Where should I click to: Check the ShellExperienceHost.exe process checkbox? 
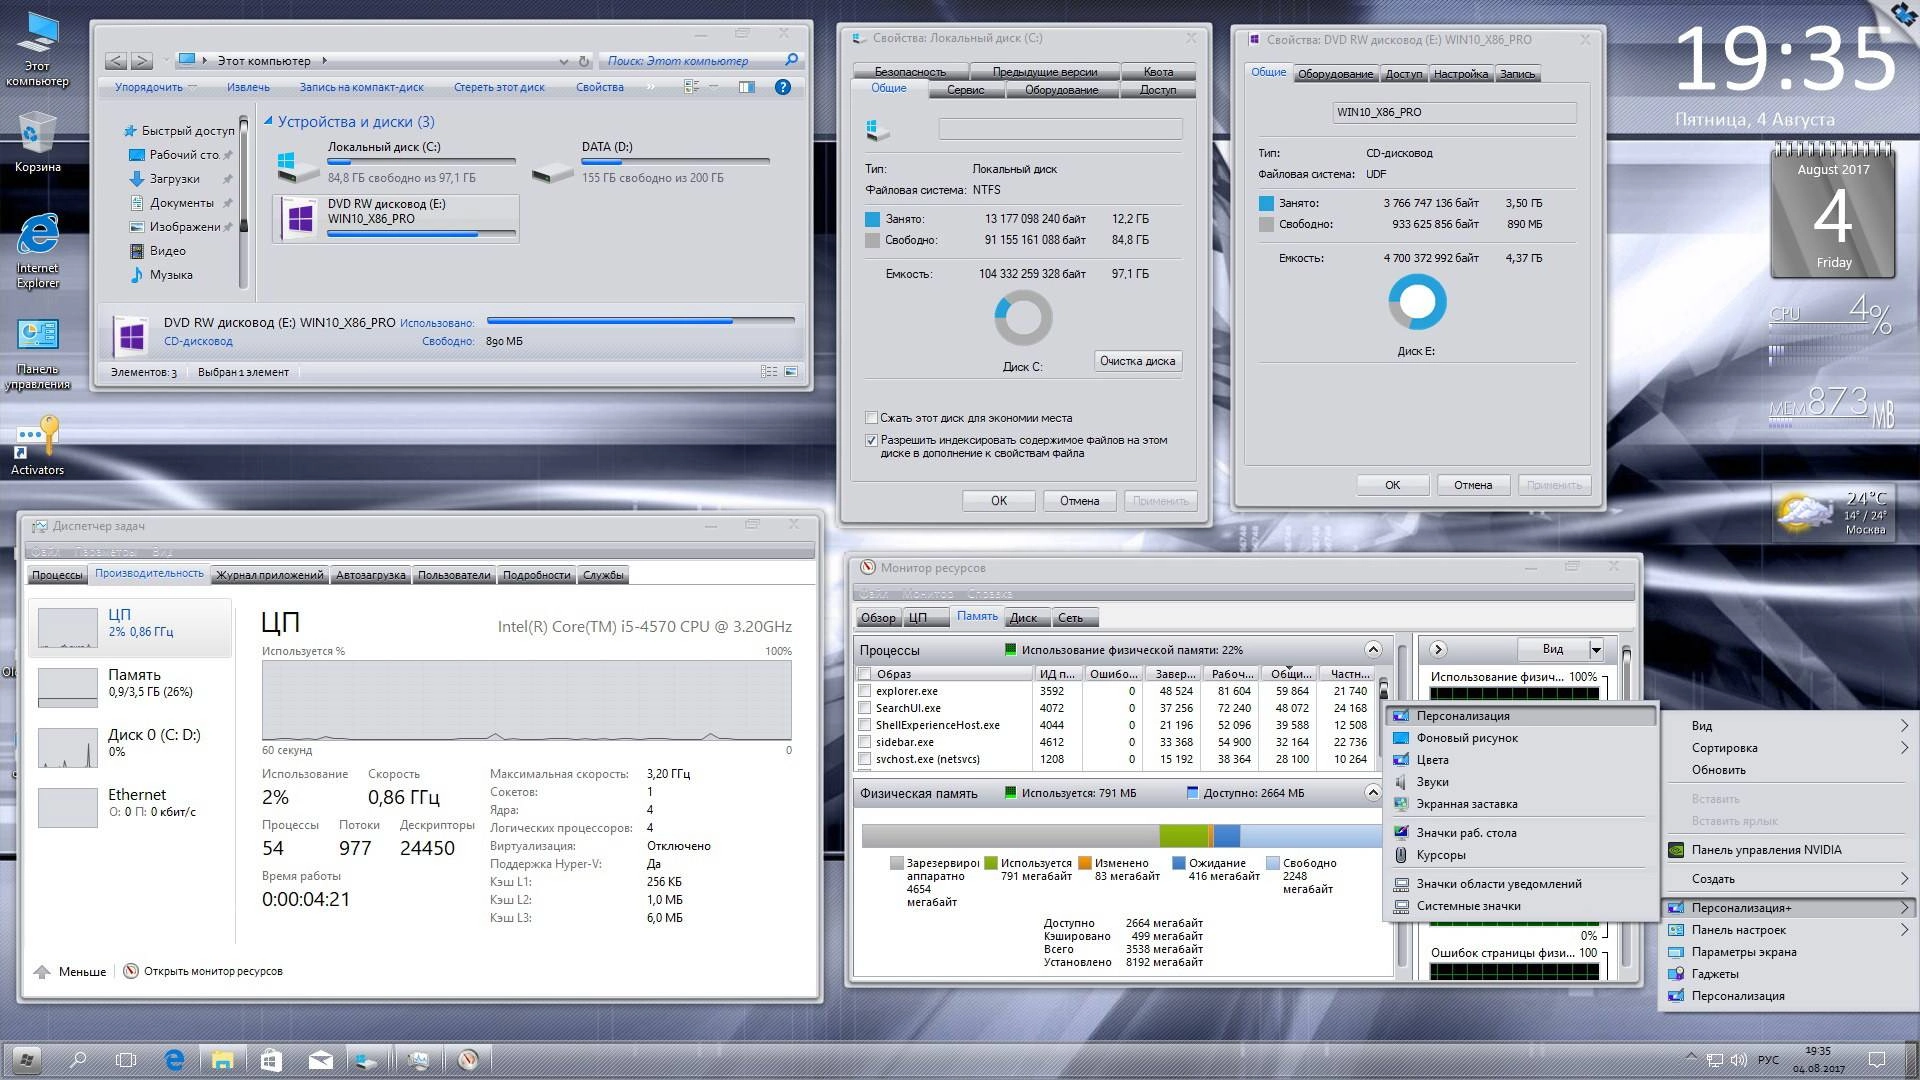click(865, 725)
